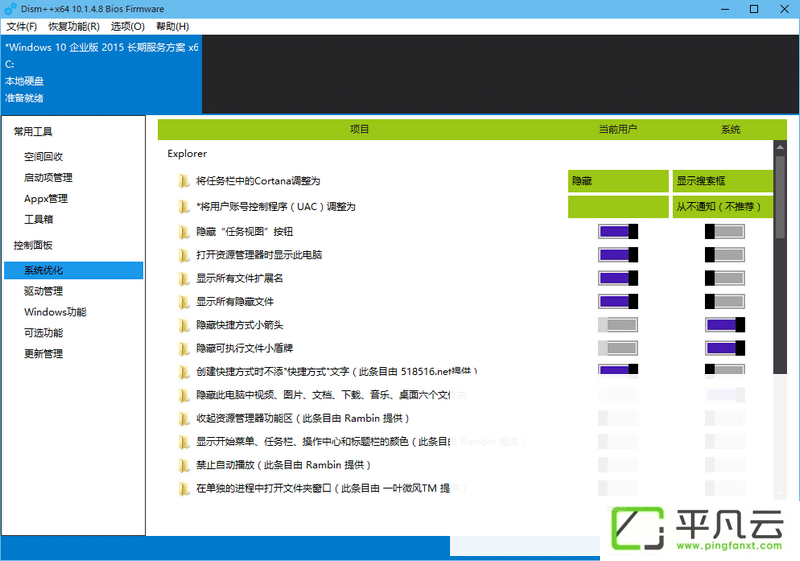Open 可选功能 in sidebar
The height and width of the screenshot is (561, 800).
tap(43, 333)
